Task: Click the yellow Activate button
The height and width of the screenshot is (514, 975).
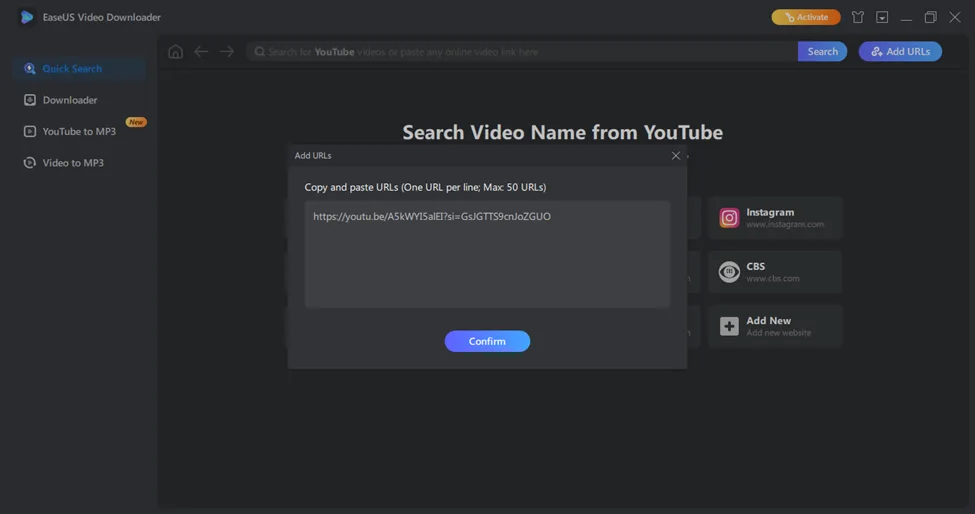Action: [806, 17]
